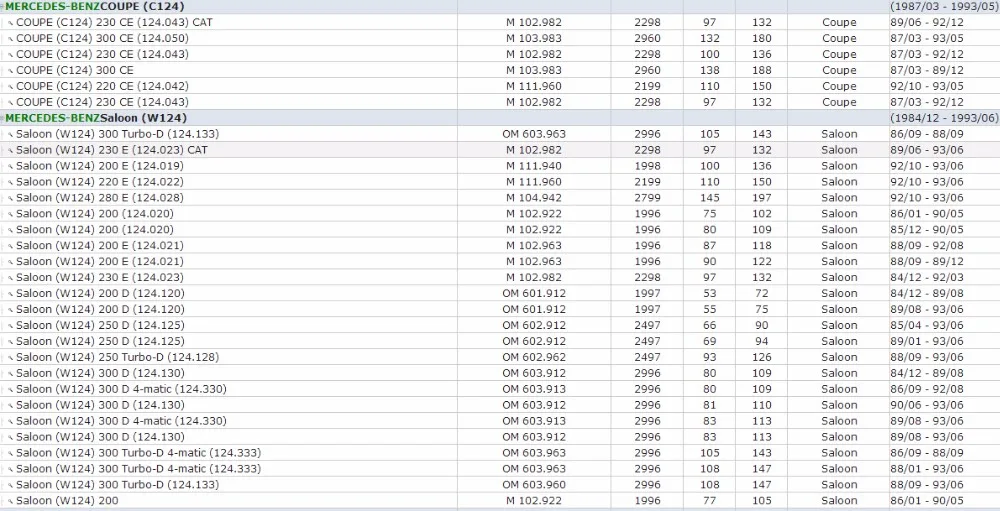Click the kW value 77 in the last row

pos(710,501)
